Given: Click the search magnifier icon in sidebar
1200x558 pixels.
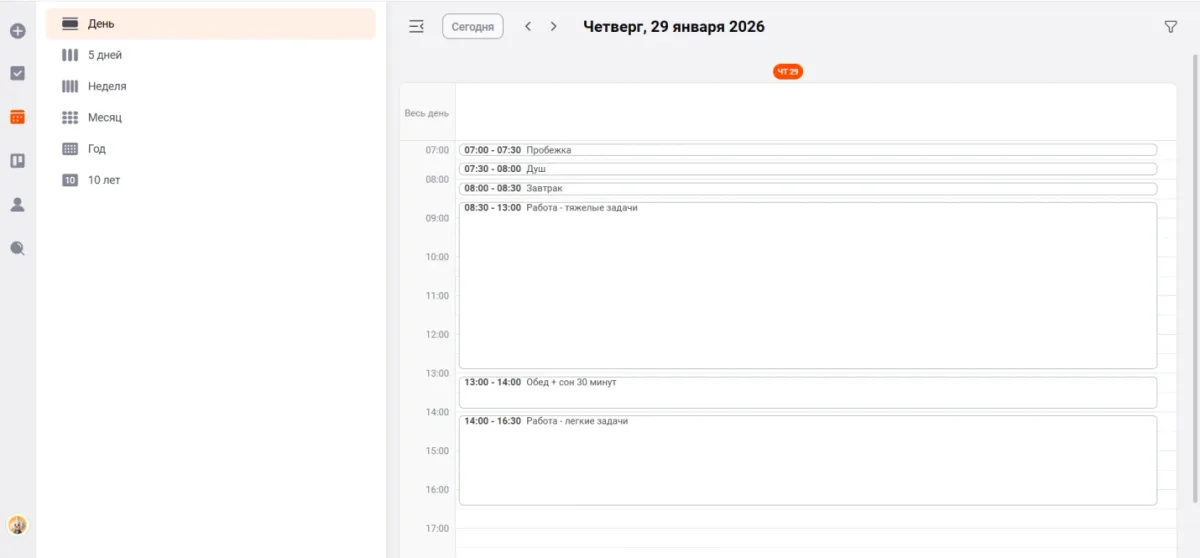Looking at the screenshot, I should click(17, 248).
